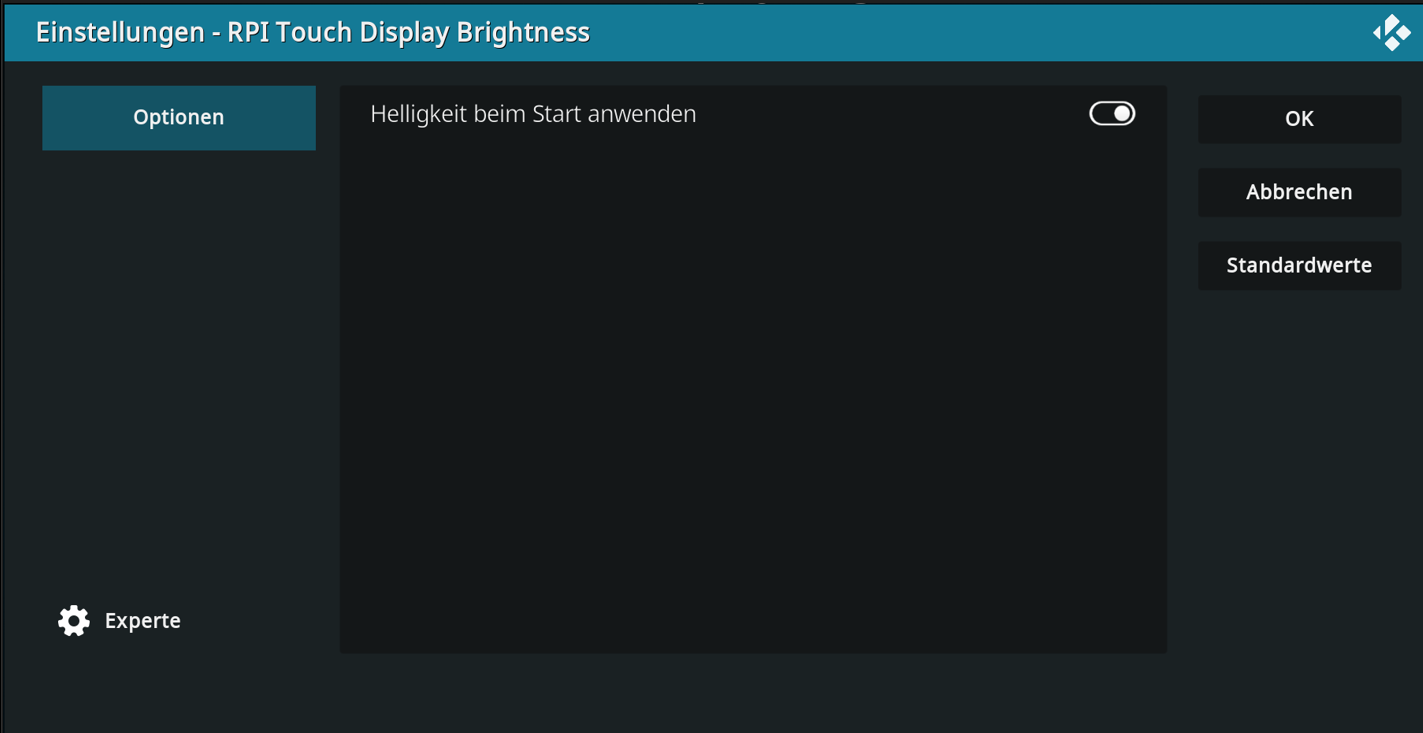Reset settings using the Standardwerte button
The image size is (1423, 733).
tap(1298, 266)
